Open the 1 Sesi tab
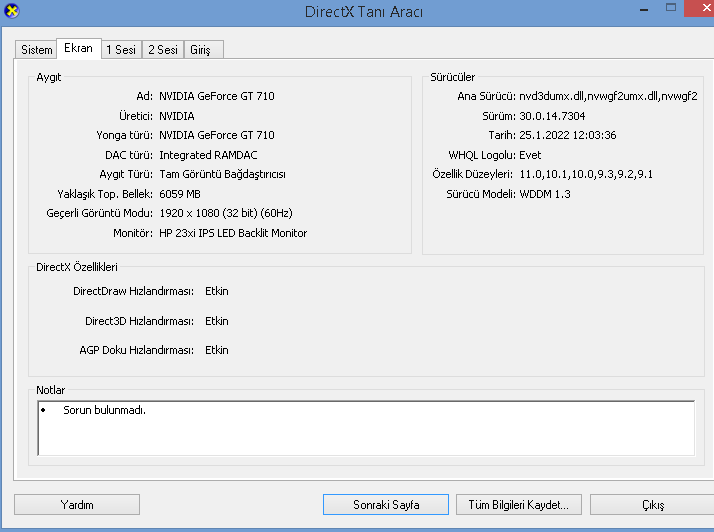Image resolution: width=714 pixels, height=532 pixels. (x=121, y=50)
